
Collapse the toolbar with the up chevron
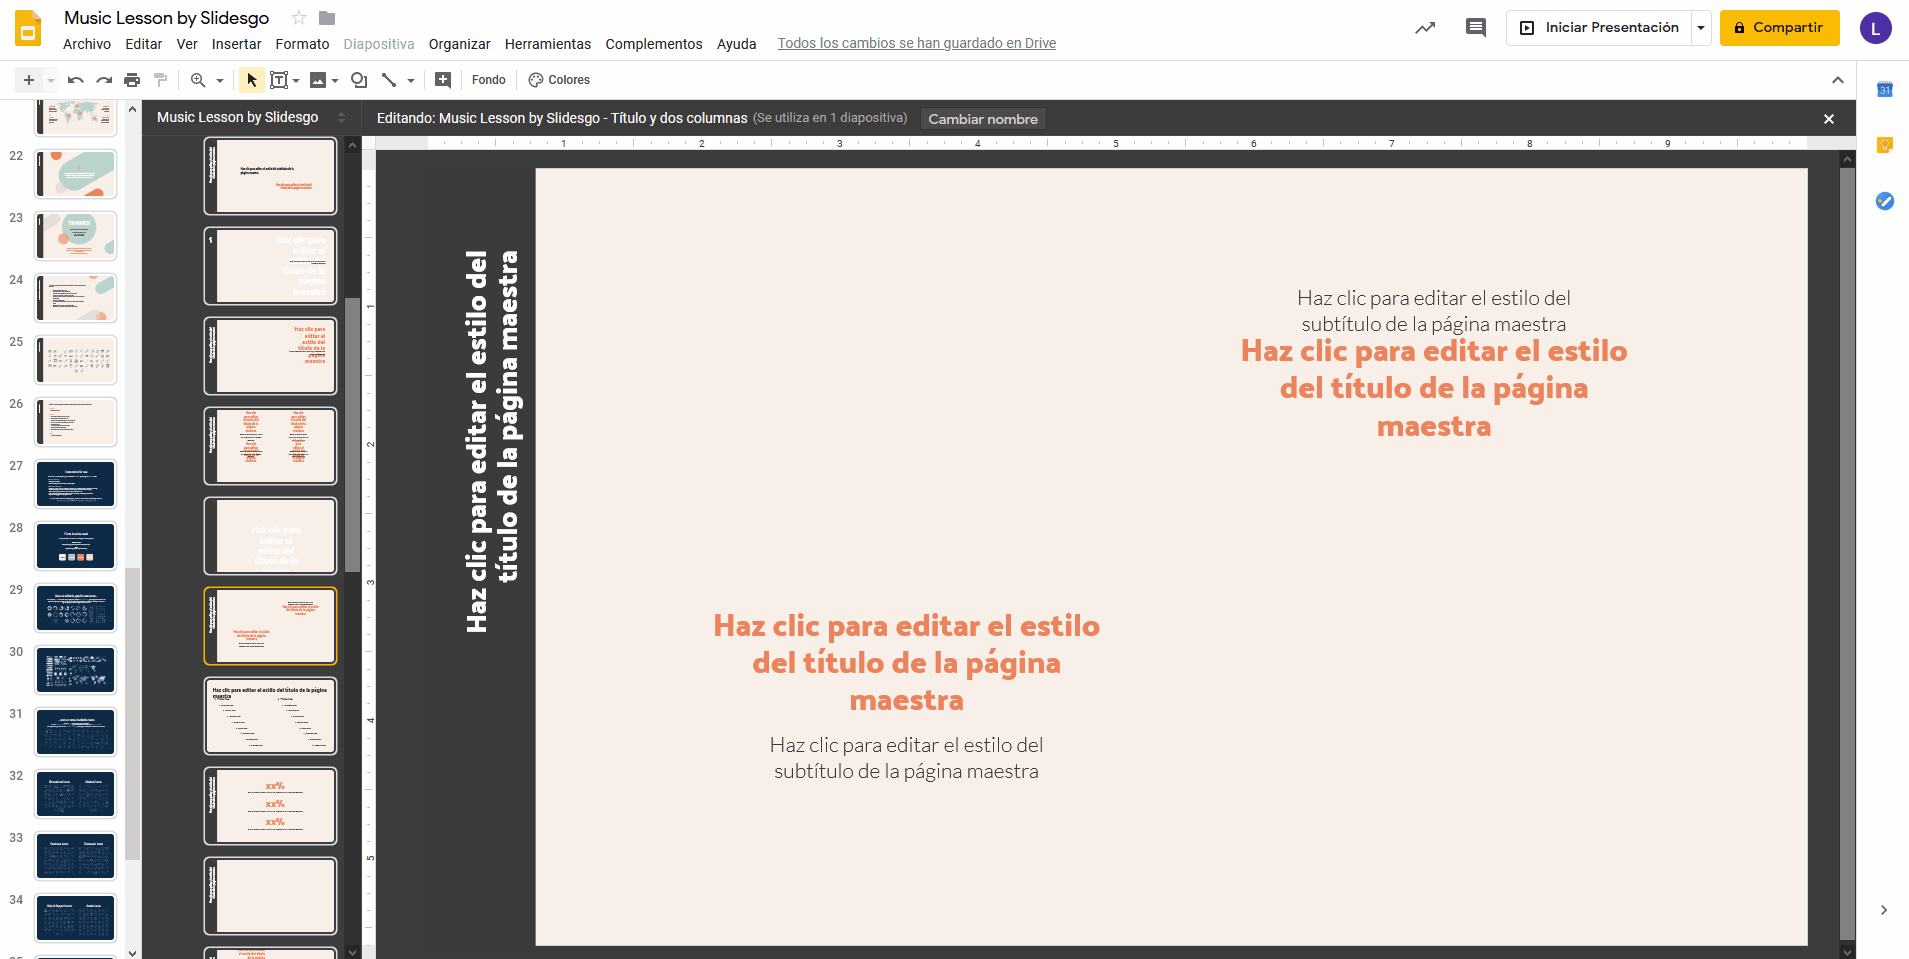(x=1837, y=80)
